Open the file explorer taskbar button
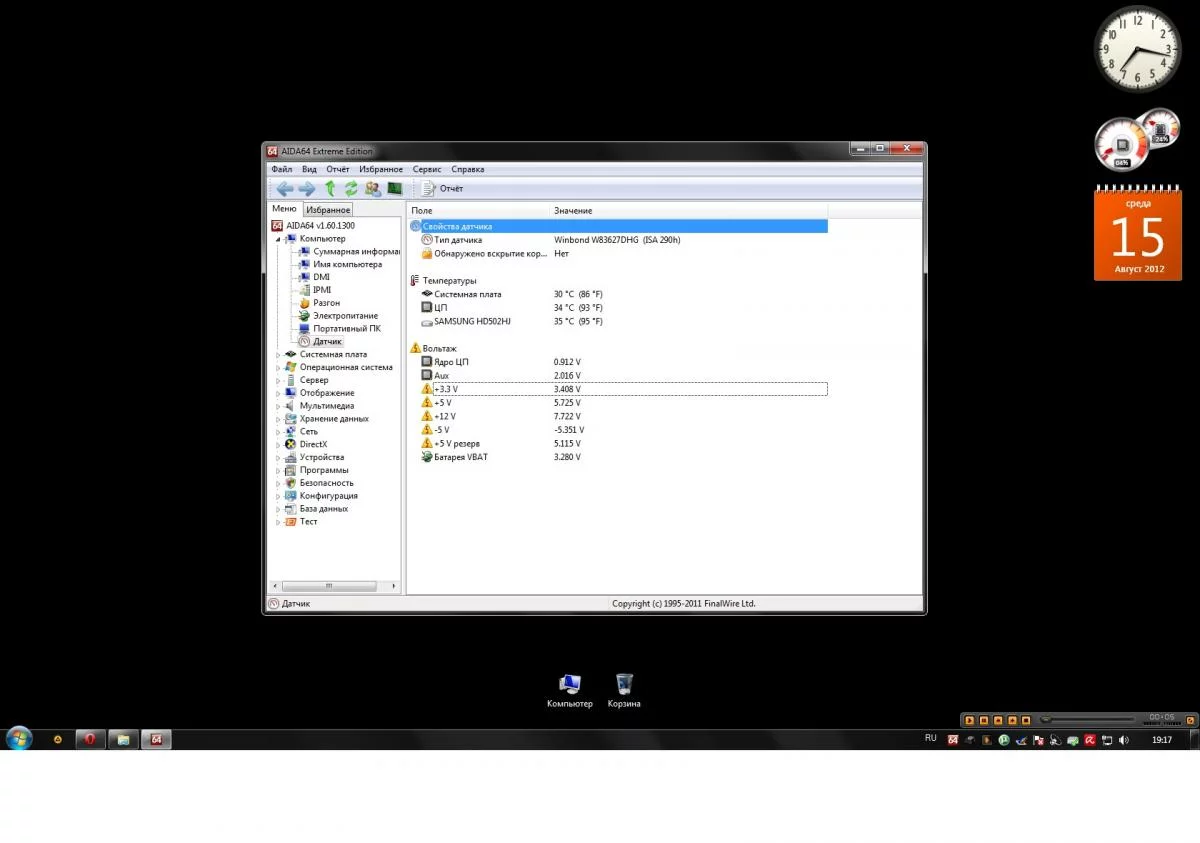This screenshot has width=1200, height=843. pyautogui.click(x=123, y=739)
